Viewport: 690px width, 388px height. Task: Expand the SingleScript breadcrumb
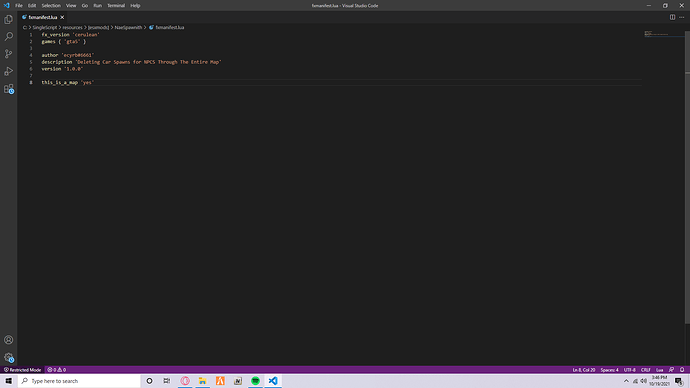point(44,27)
